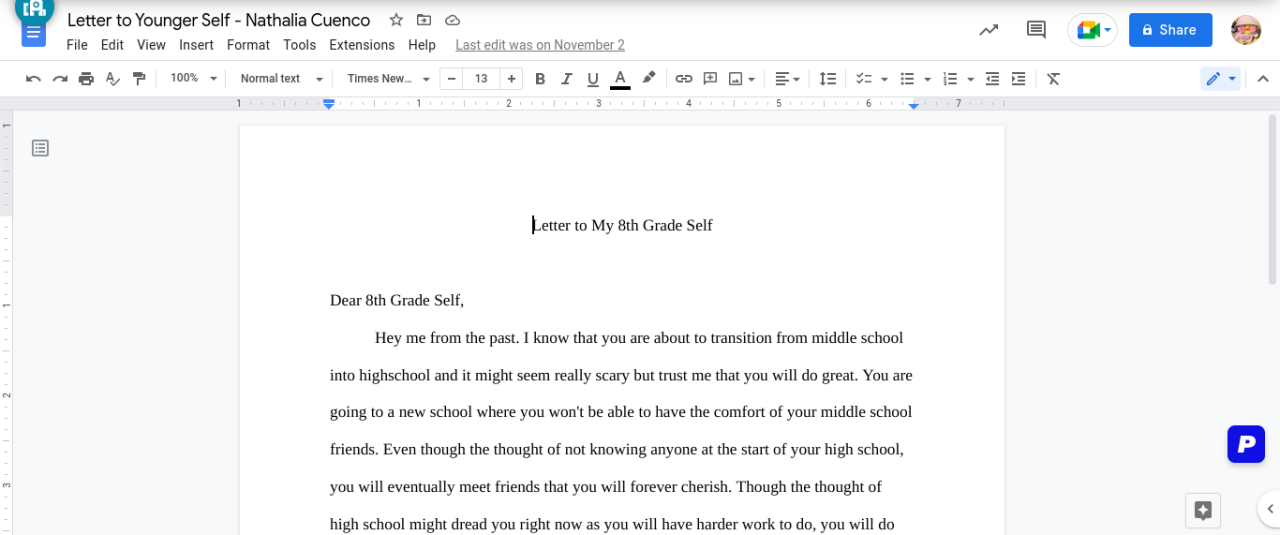Open the File menu

point(77,45)
